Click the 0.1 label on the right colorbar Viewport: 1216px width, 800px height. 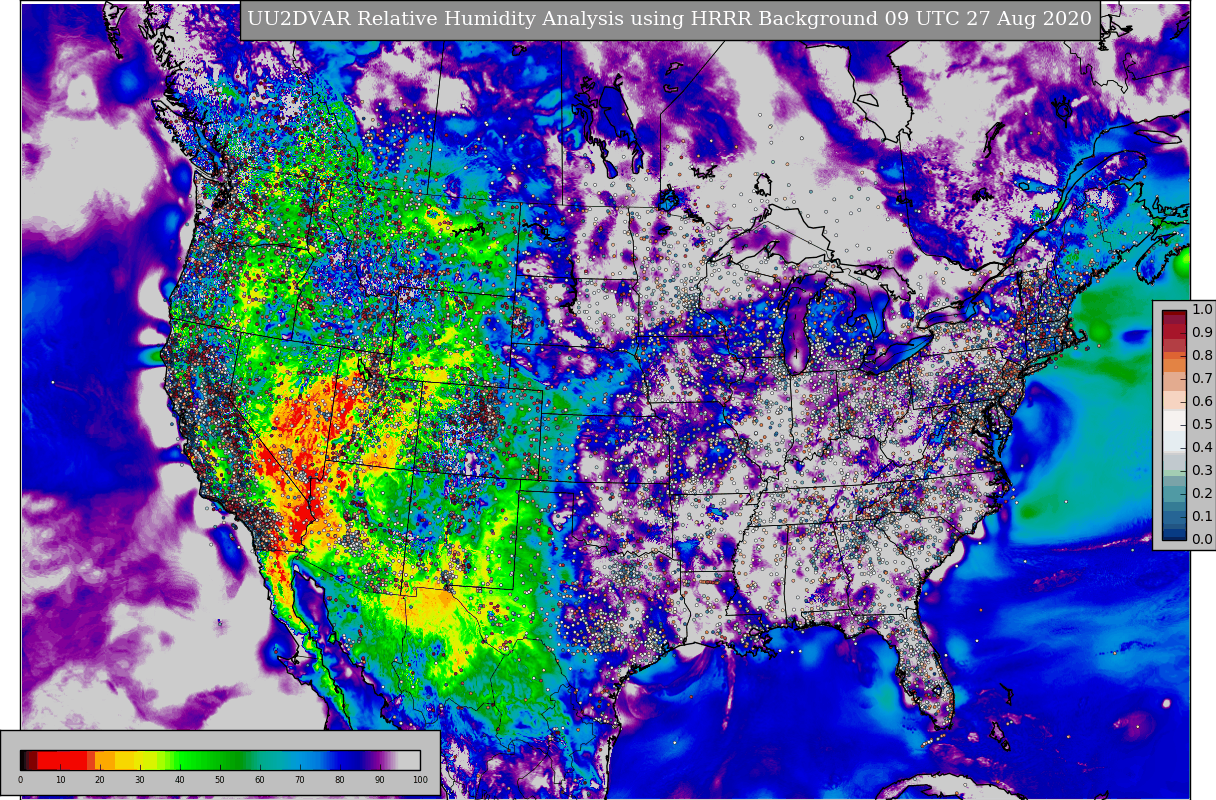[1202, 516]
